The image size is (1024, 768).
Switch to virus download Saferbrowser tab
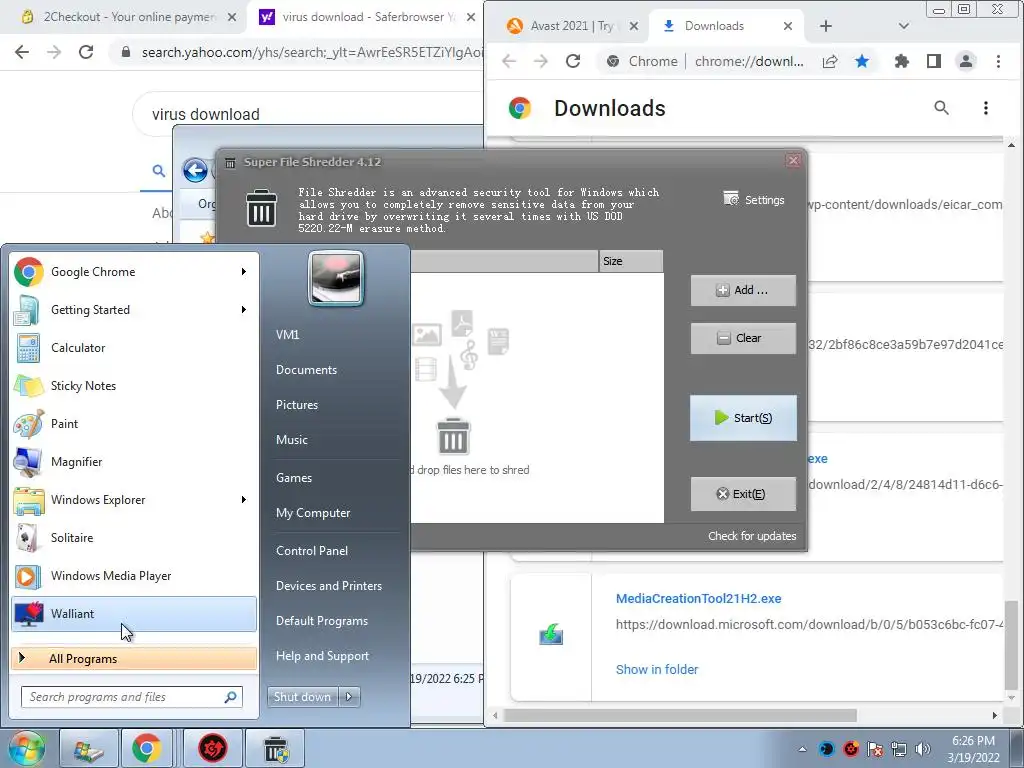click(367, 17)
